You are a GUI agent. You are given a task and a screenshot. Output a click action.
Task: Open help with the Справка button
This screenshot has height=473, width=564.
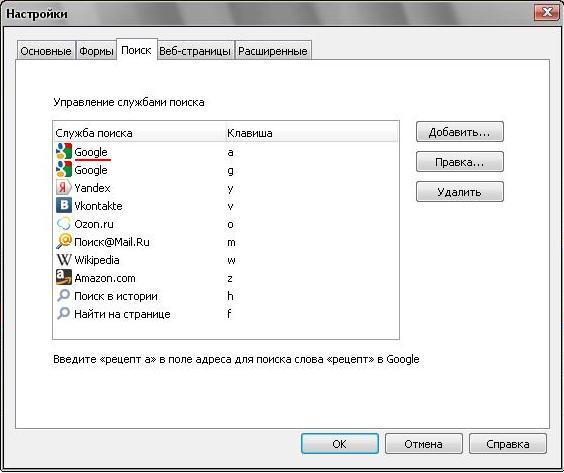click(x=508, y=444)
